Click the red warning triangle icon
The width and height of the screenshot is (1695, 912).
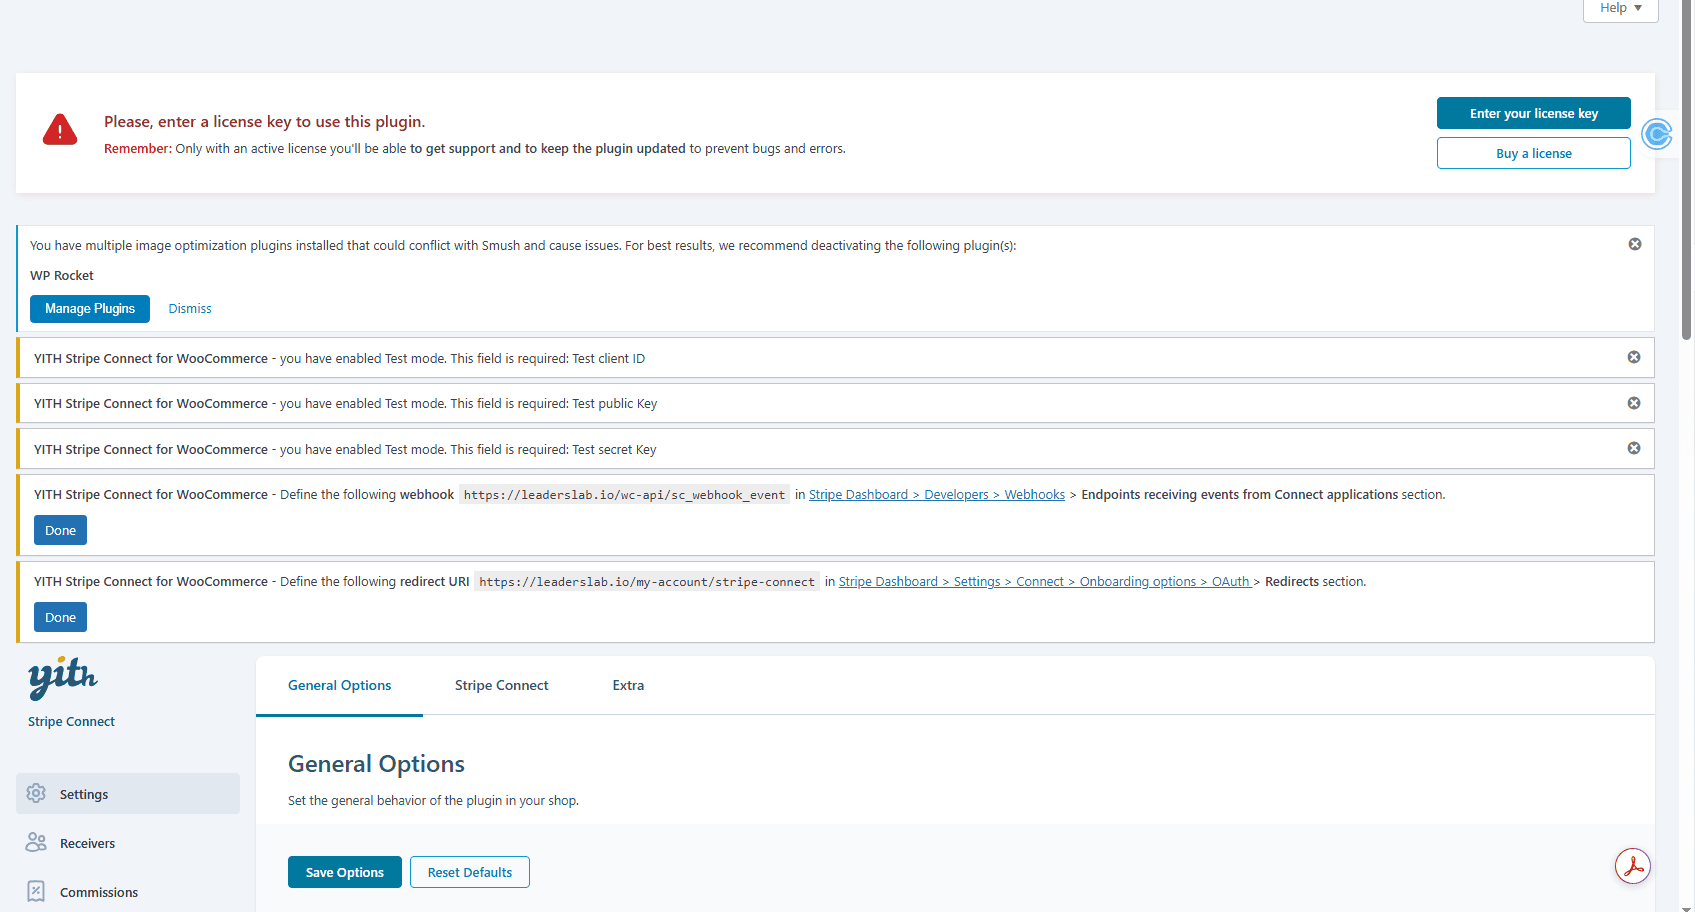(x=60, y=130)
